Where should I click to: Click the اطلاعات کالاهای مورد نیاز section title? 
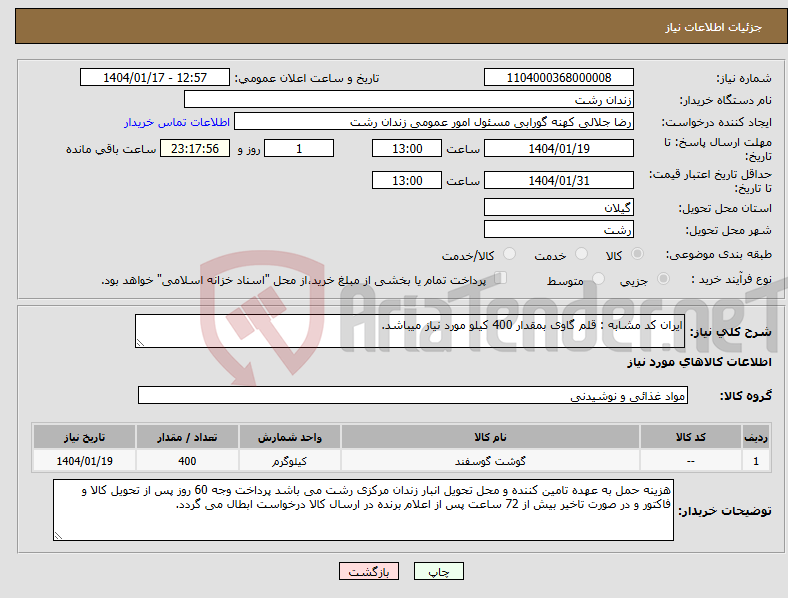(x=699, y=362)
